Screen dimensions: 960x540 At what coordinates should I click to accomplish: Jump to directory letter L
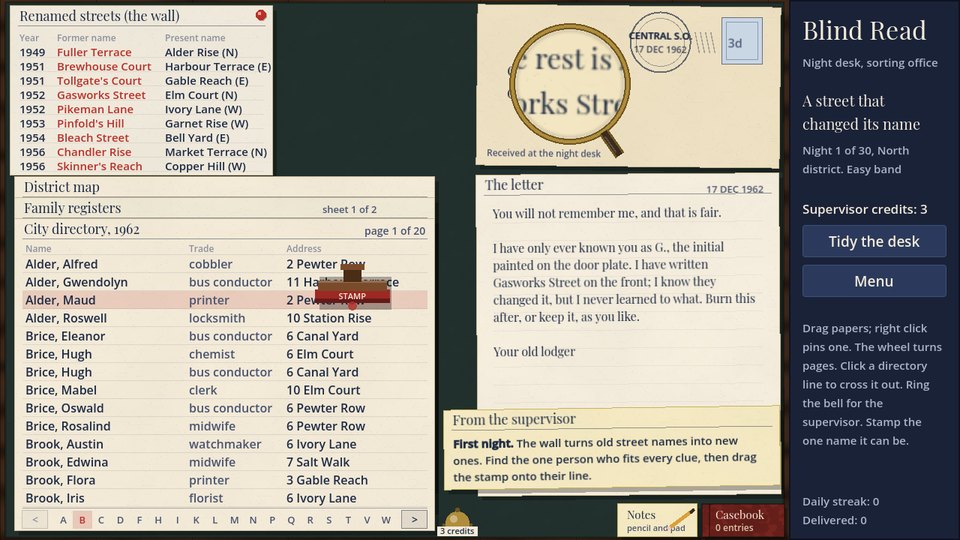[x=215, y=520]
